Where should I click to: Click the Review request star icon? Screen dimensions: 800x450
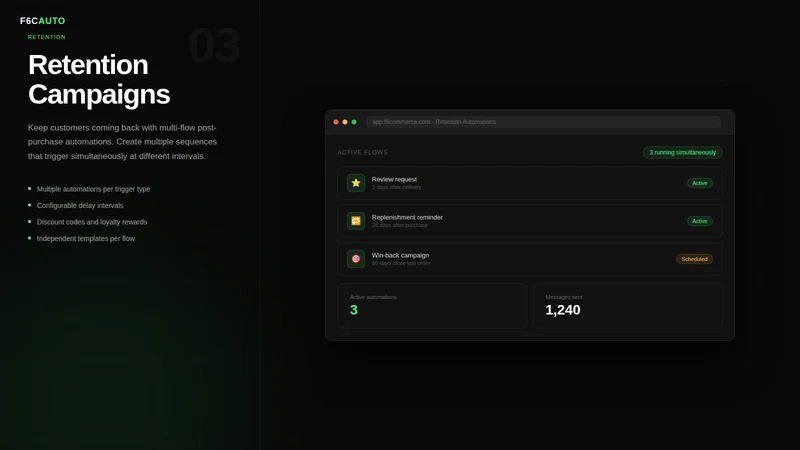356,183
